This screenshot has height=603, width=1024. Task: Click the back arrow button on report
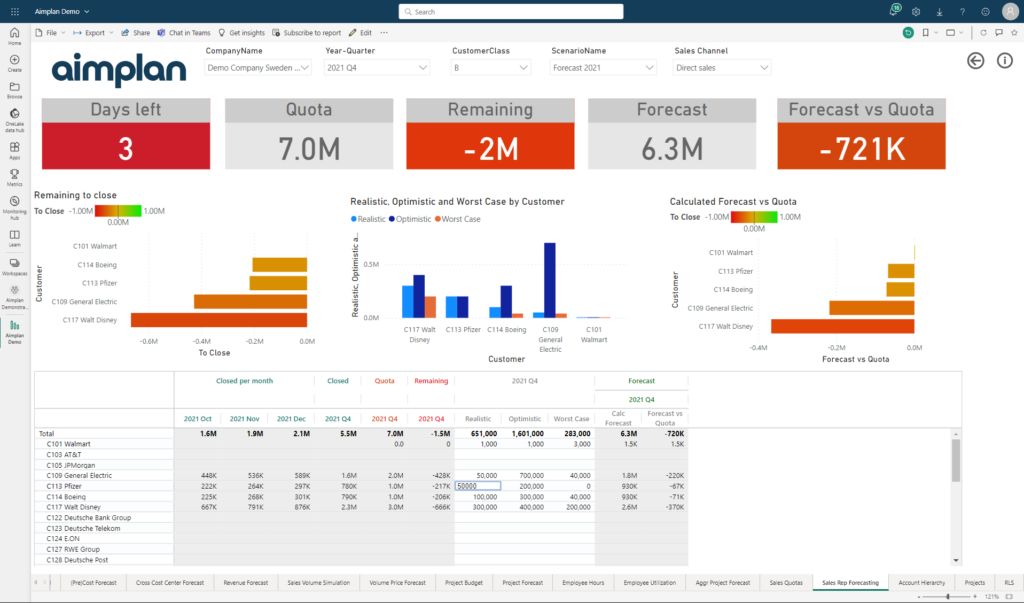[975, 61]
